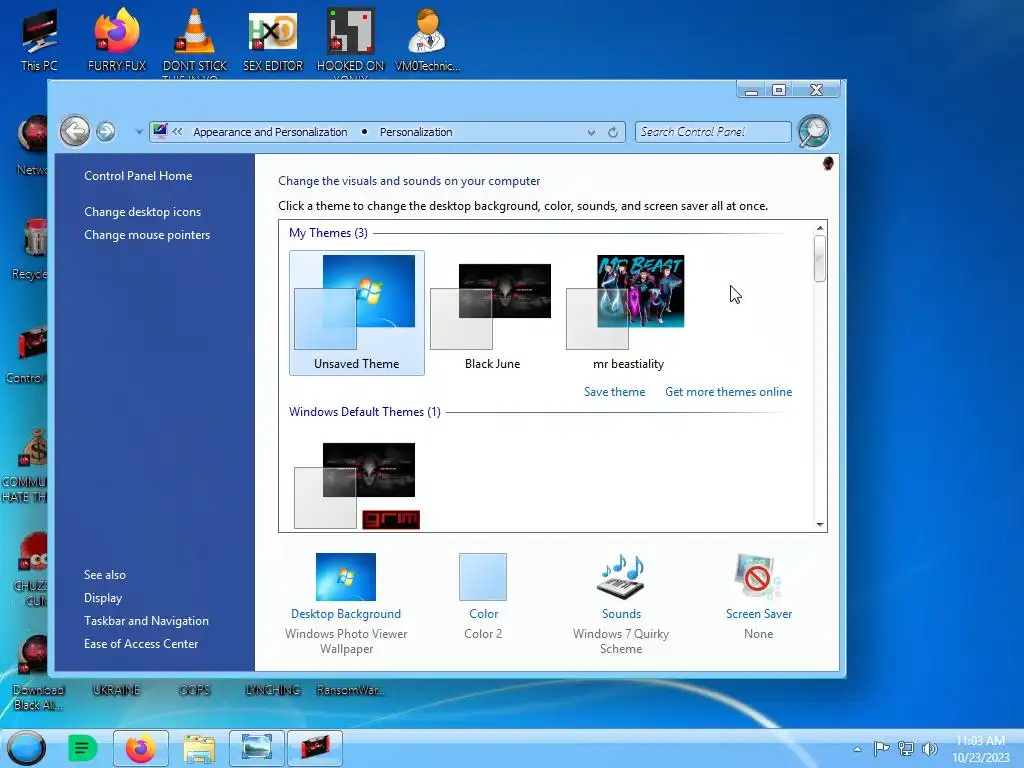Image resolution: width=1024 pixels, height=768 pixels.
Task: Open Control Panel Home
Action: pyautogui.click(x=138, y=176)
